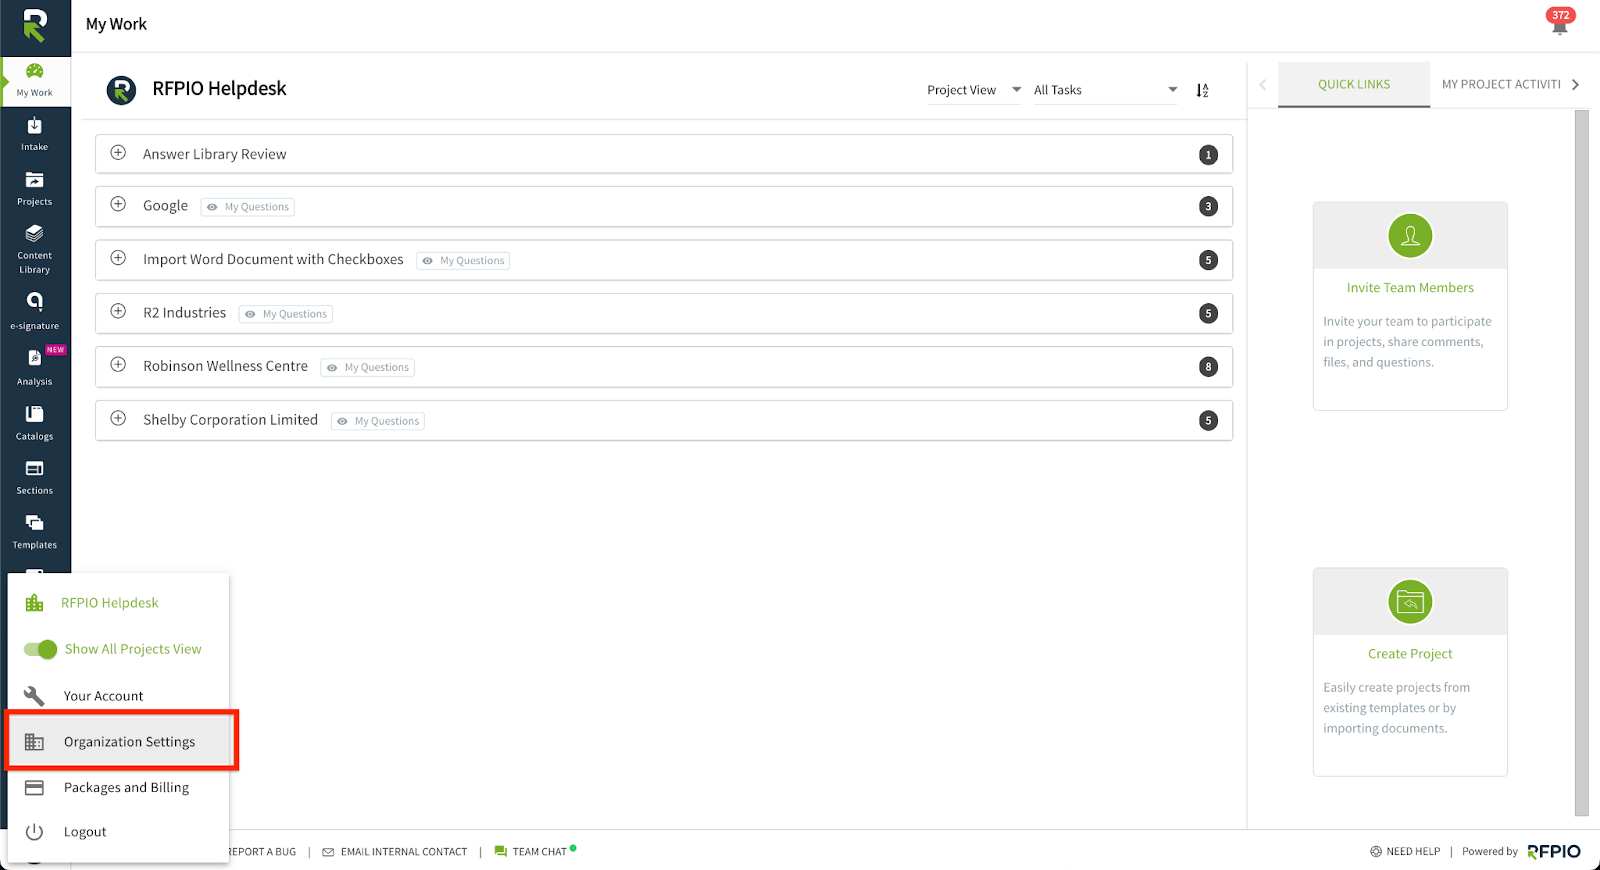Toggle My Questions on Import Word Document row
Viewport: 1600px width, 870px height.
[463, 261]
